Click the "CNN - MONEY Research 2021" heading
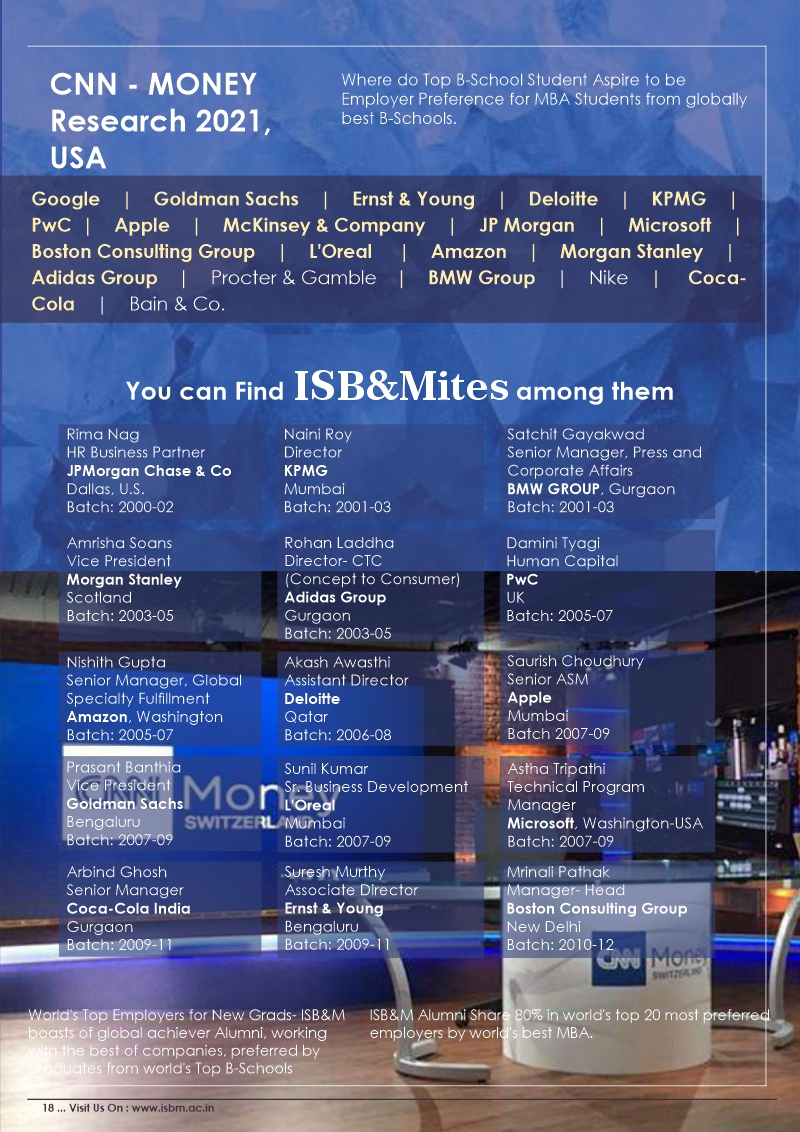Viewport: 800px width, 1132px height. (160, 120)
